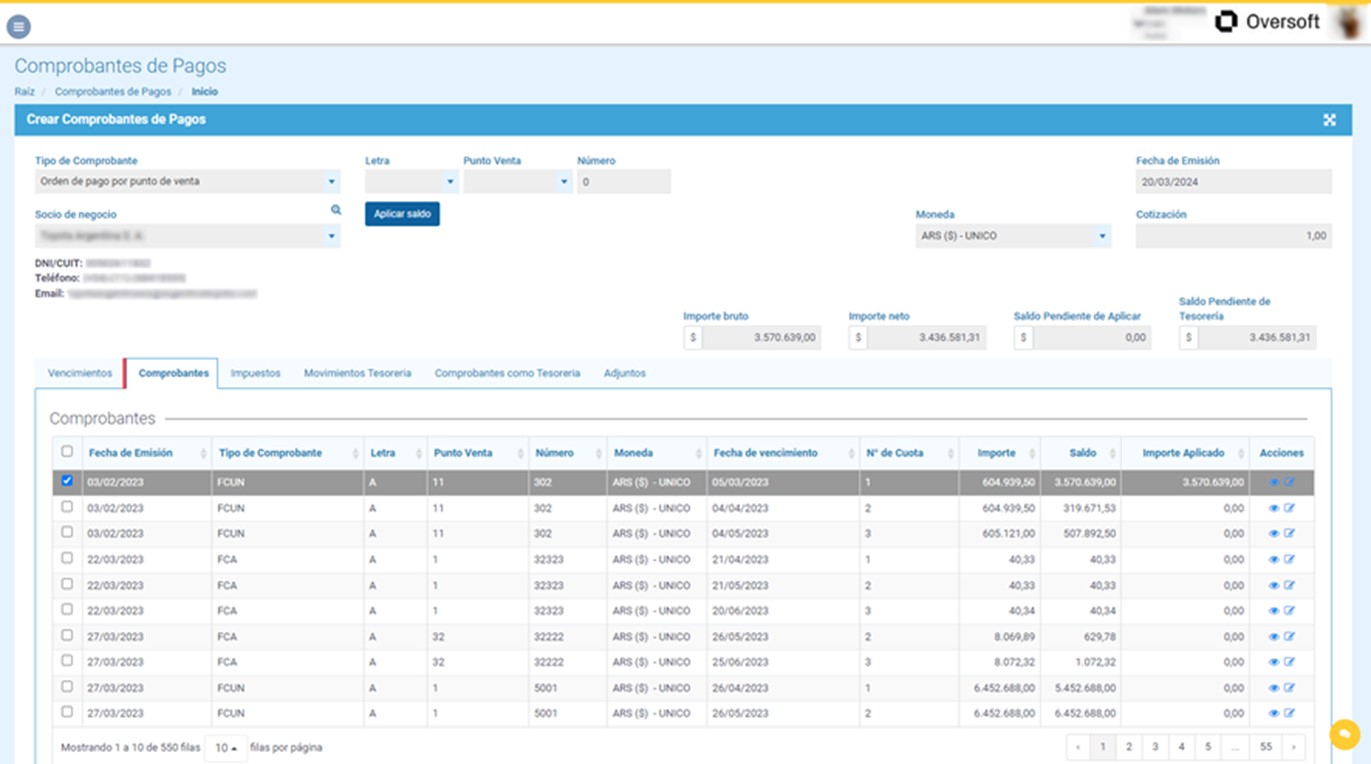1371x764 pixels.
Task: Open the Tipo de Comprobante dropdown
Action: (x=187, y=182)
